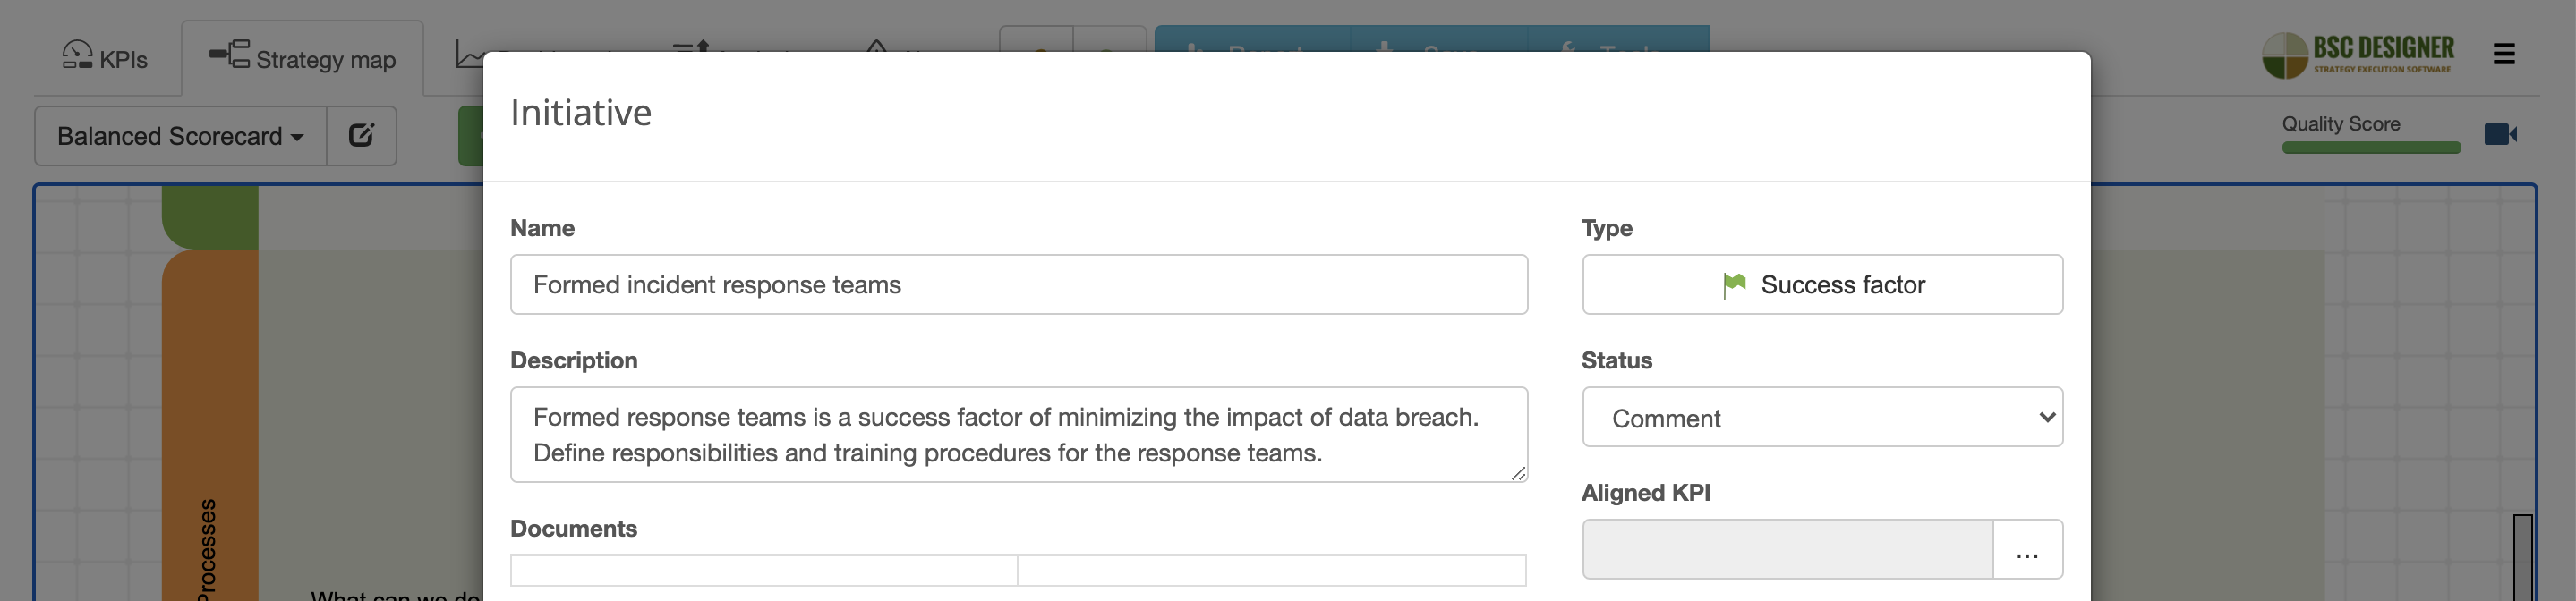Open the Status Comment dropdown

[x=1821, y=418]
